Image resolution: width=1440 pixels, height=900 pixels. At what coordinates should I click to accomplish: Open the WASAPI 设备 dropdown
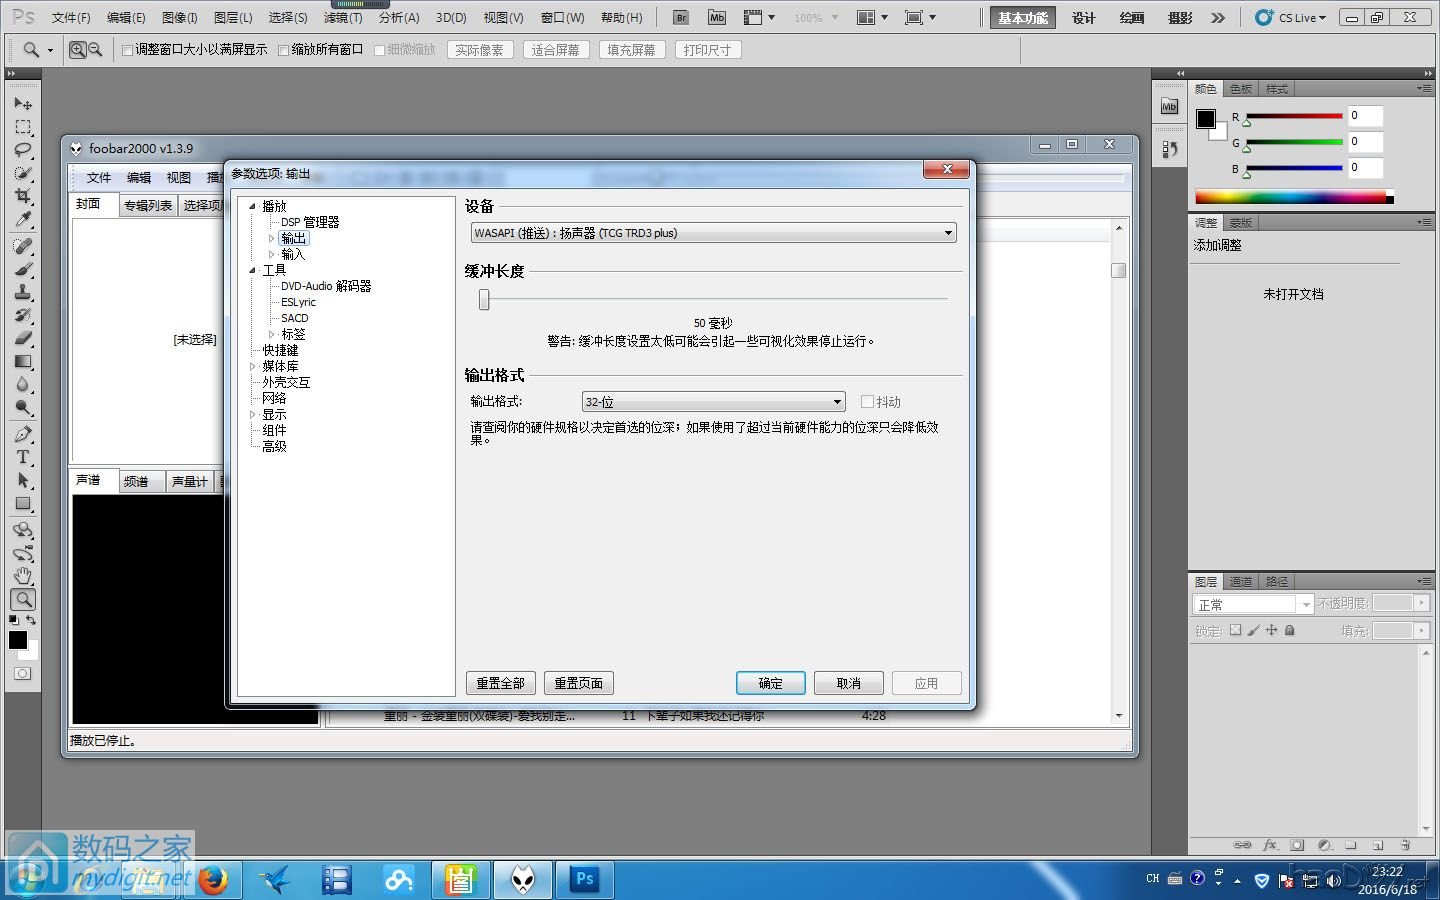point(947,232)
